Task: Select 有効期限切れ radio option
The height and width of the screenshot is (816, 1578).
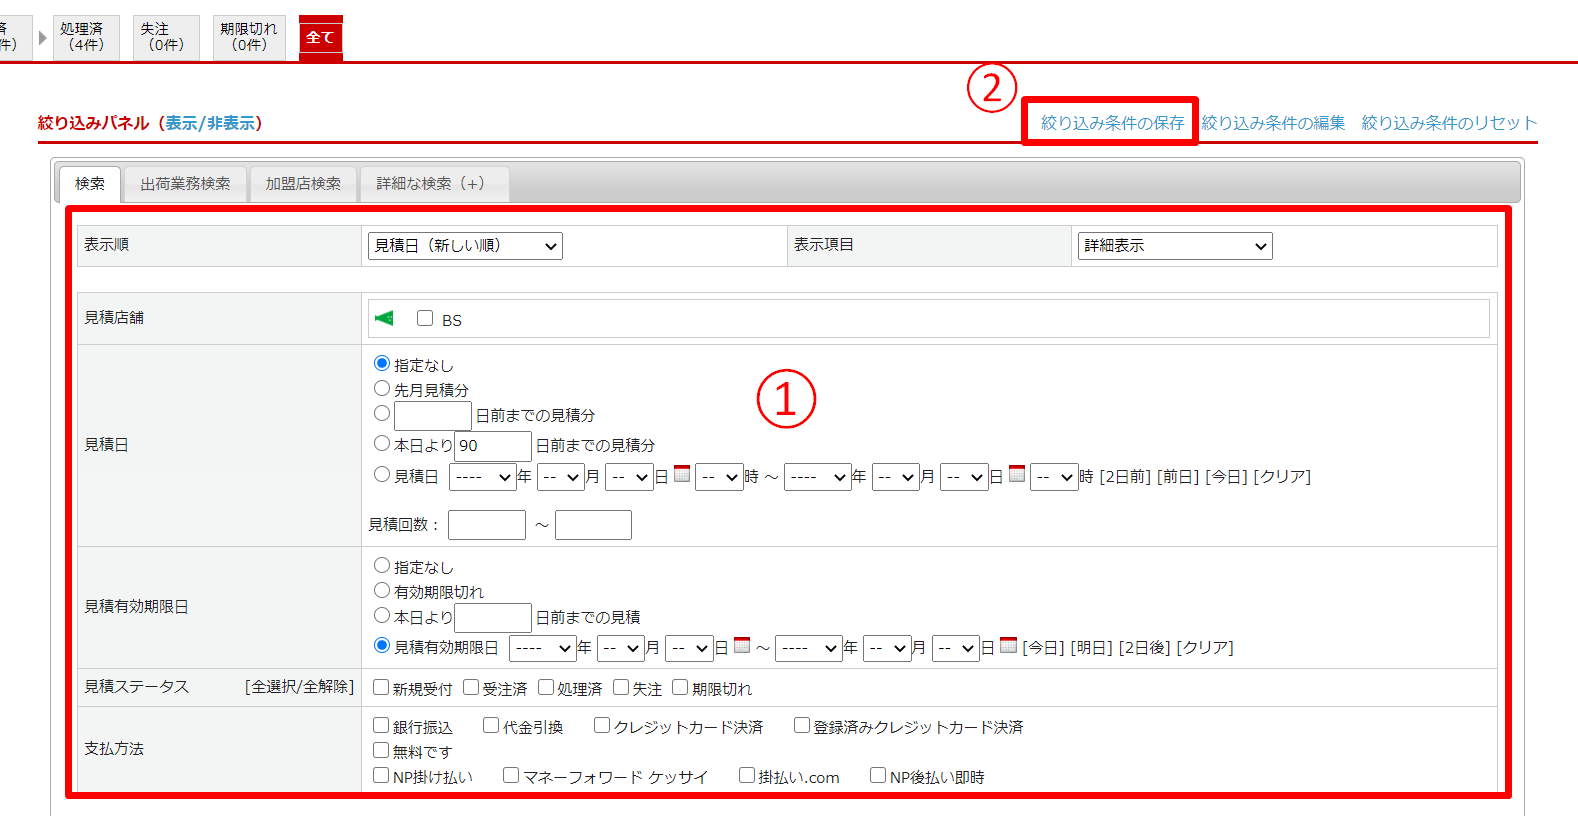Action: (x=382, y=590)
